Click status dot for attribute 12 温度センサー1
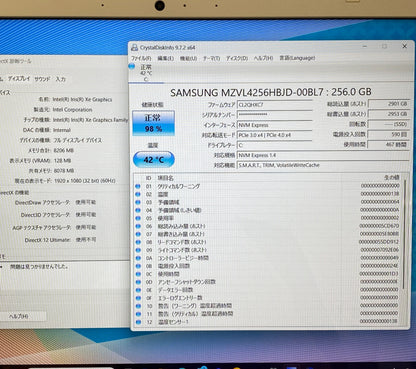This screenshot has height=369, width=416. [138, 322]
